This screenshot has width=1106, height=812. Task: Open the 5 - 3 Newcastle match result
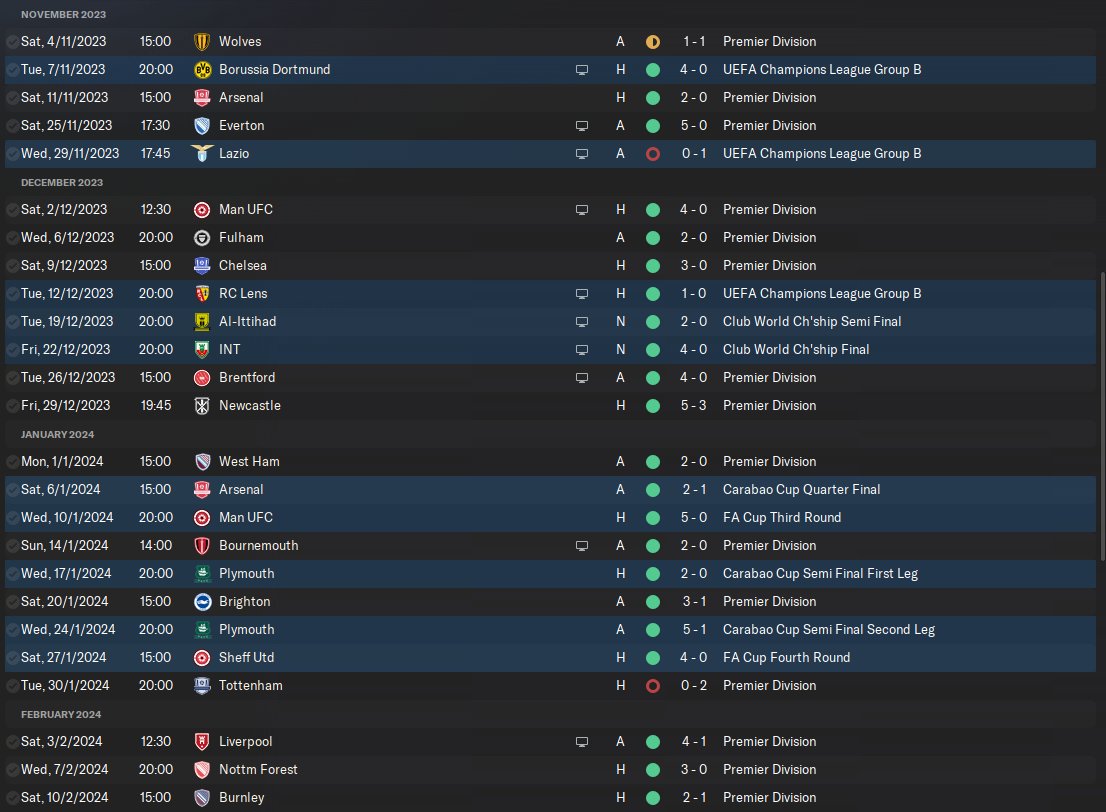pos(693,406)
